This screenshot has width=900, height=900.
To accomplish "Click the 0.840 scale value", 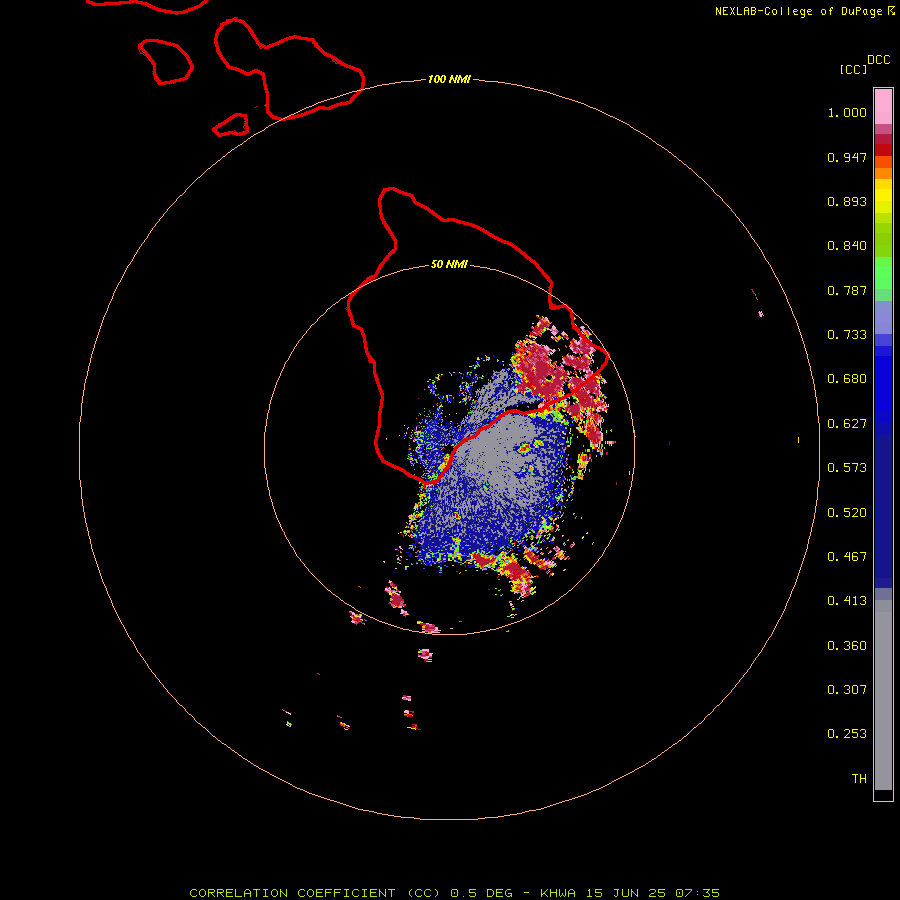I will [847, 246].
